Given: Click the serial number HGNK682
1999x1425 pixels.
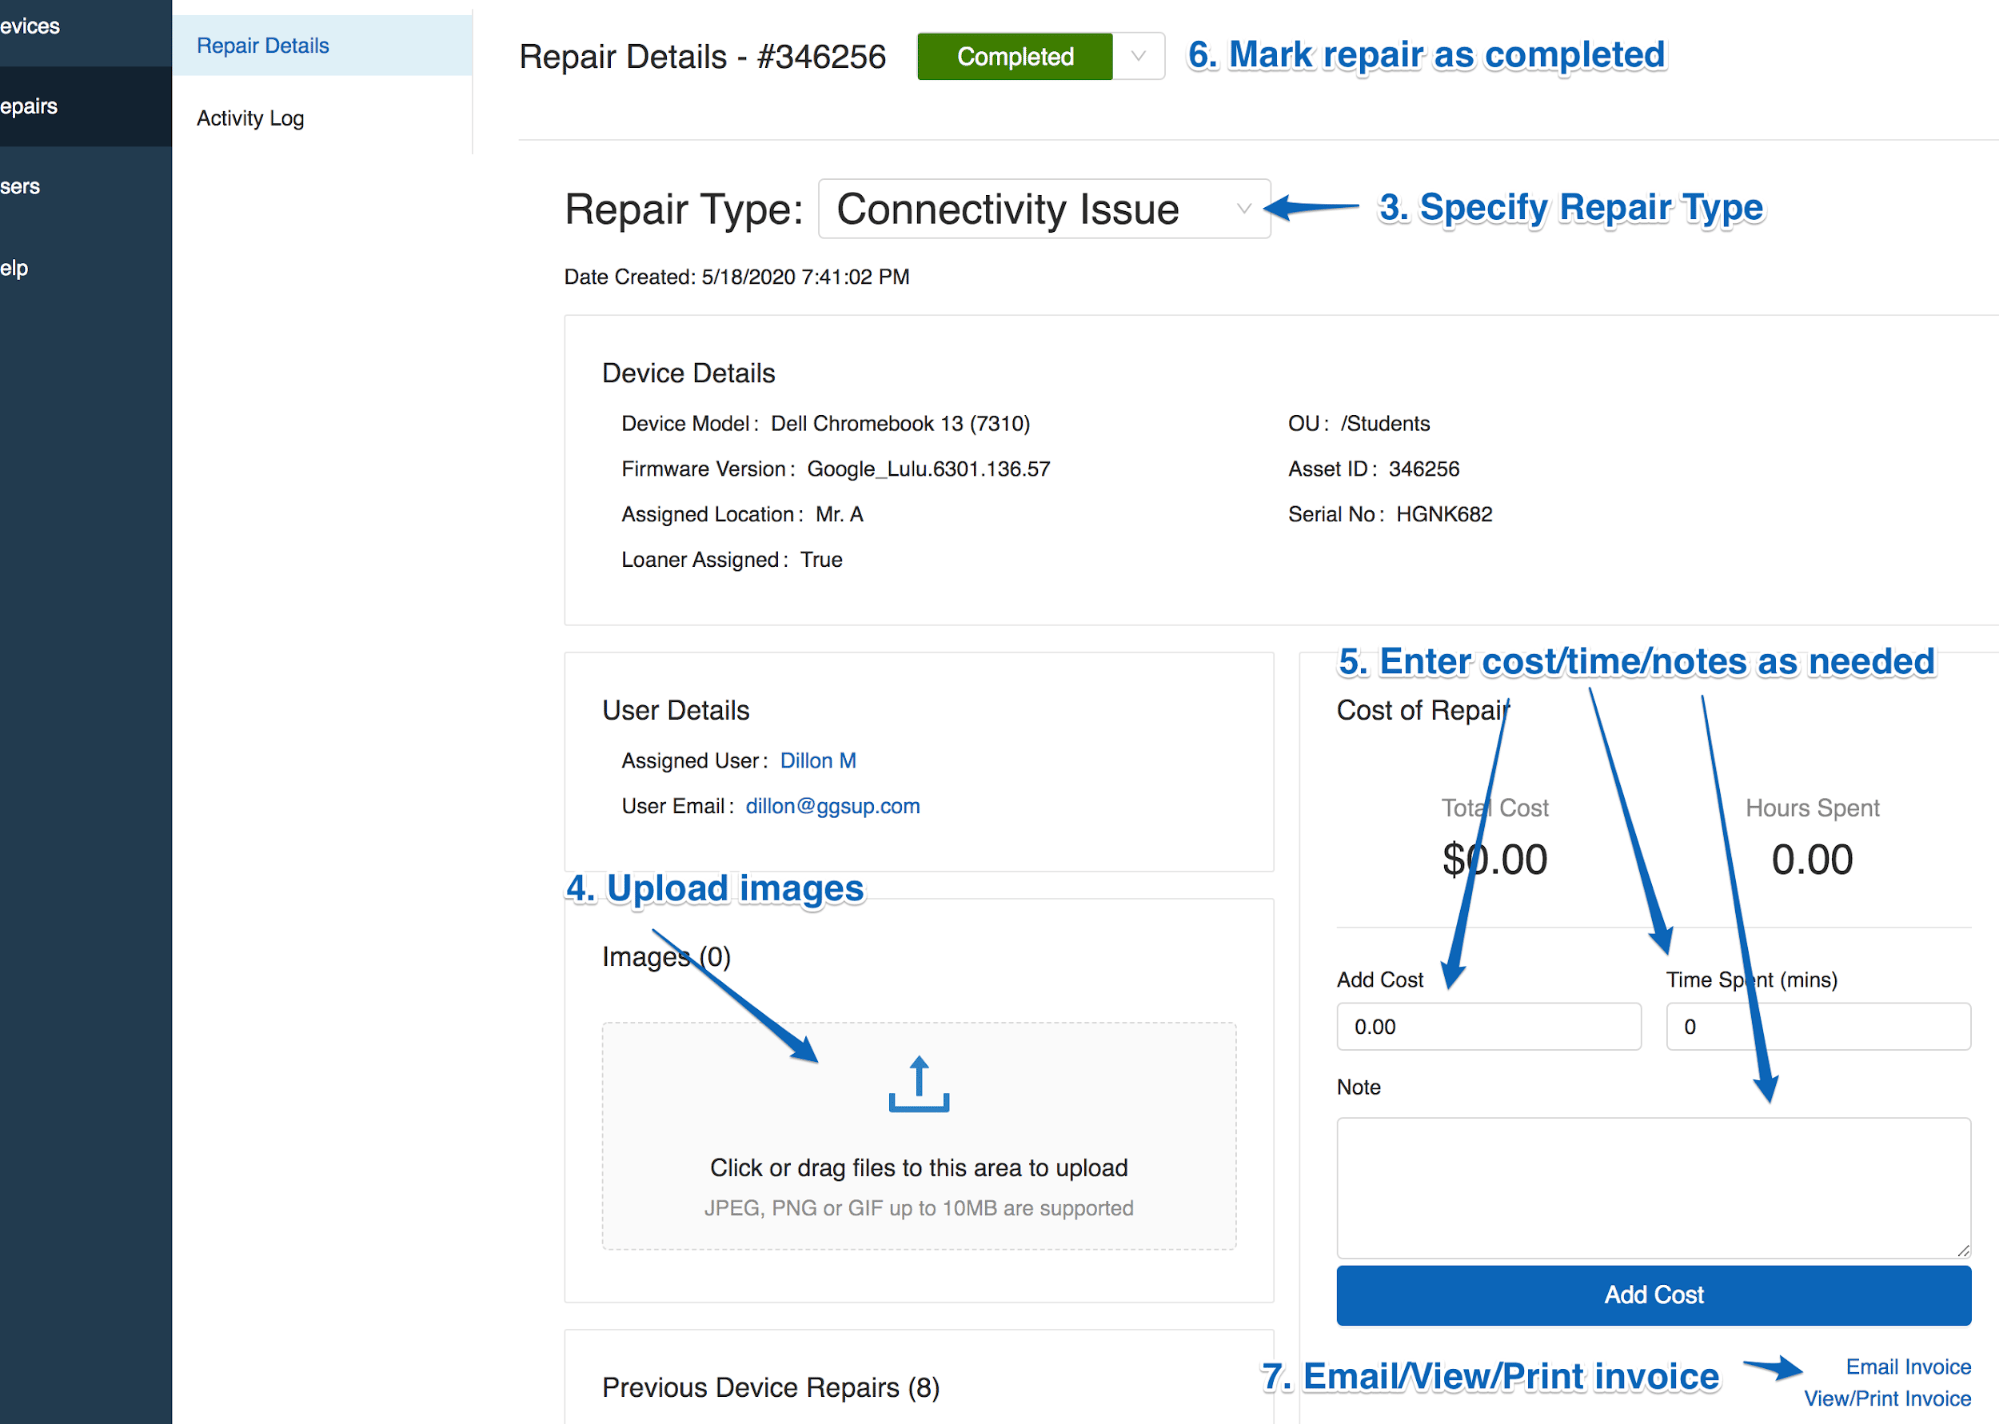Looking at the screenshot, I should (1444, 514).
